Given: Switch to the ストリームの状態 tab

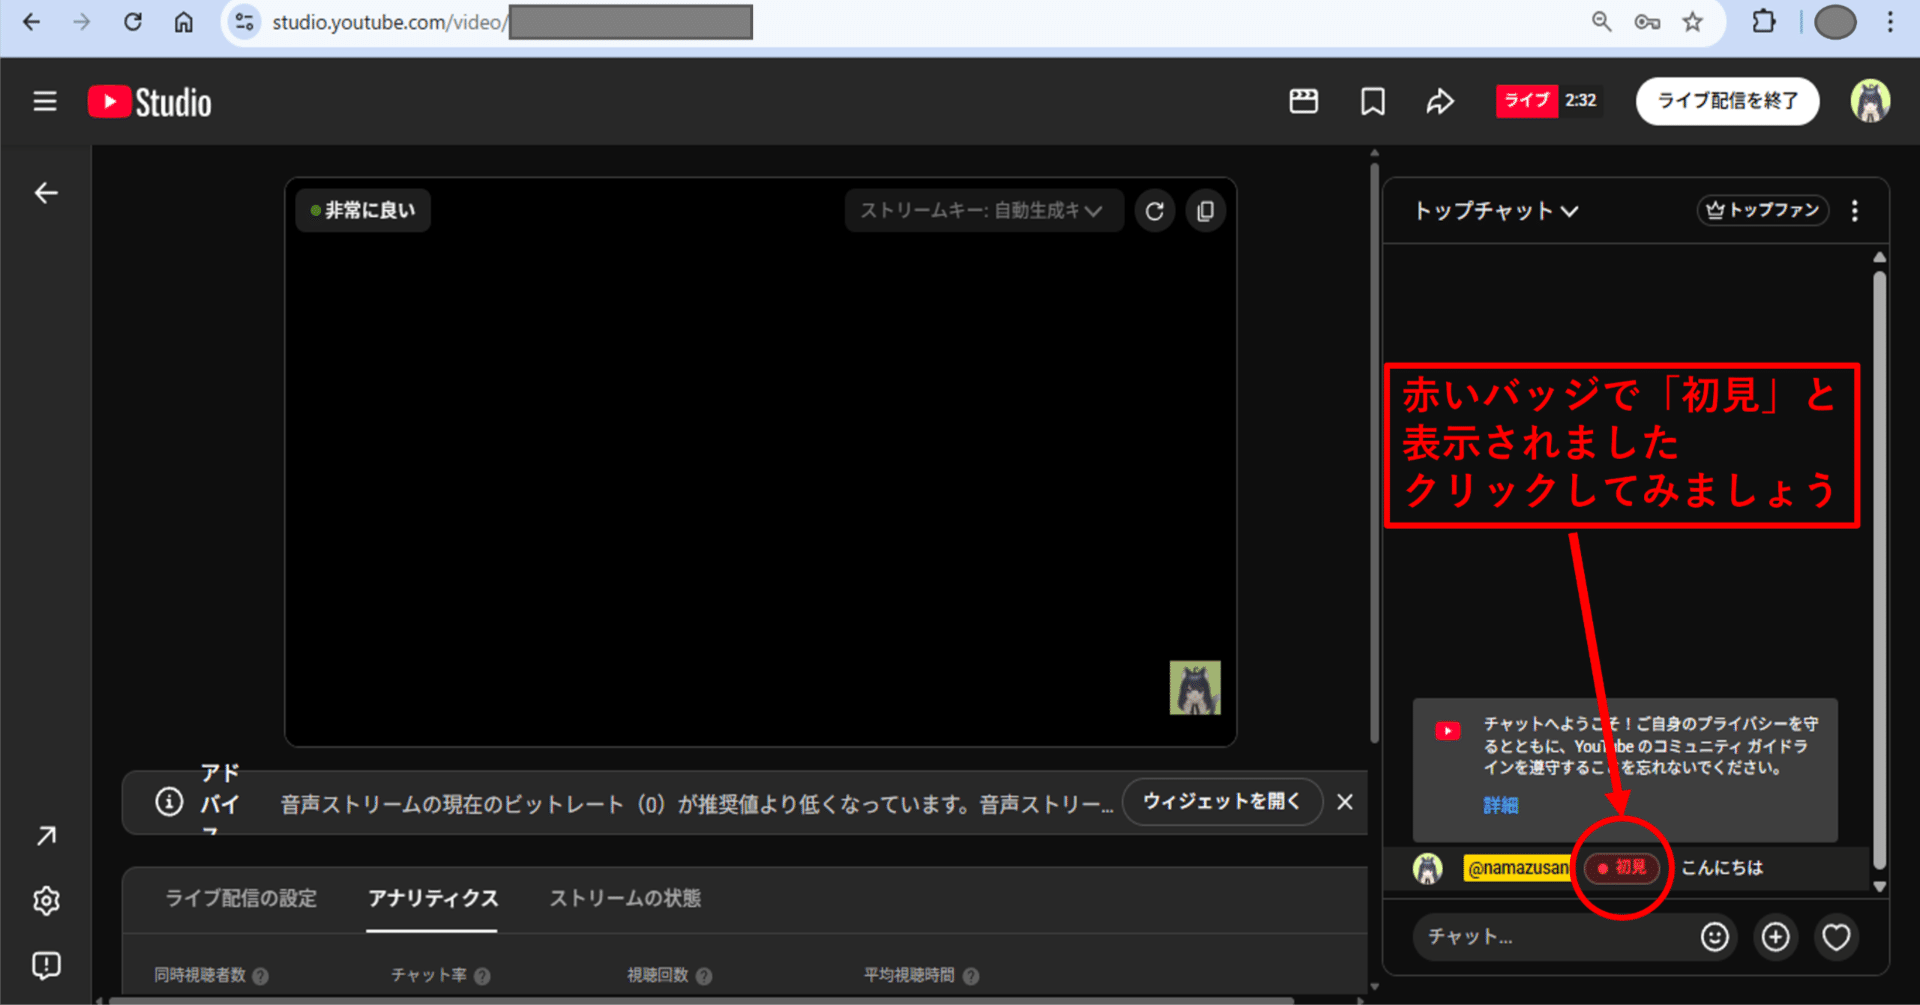Looking at the screenshot, I should [x=626, y=898].
